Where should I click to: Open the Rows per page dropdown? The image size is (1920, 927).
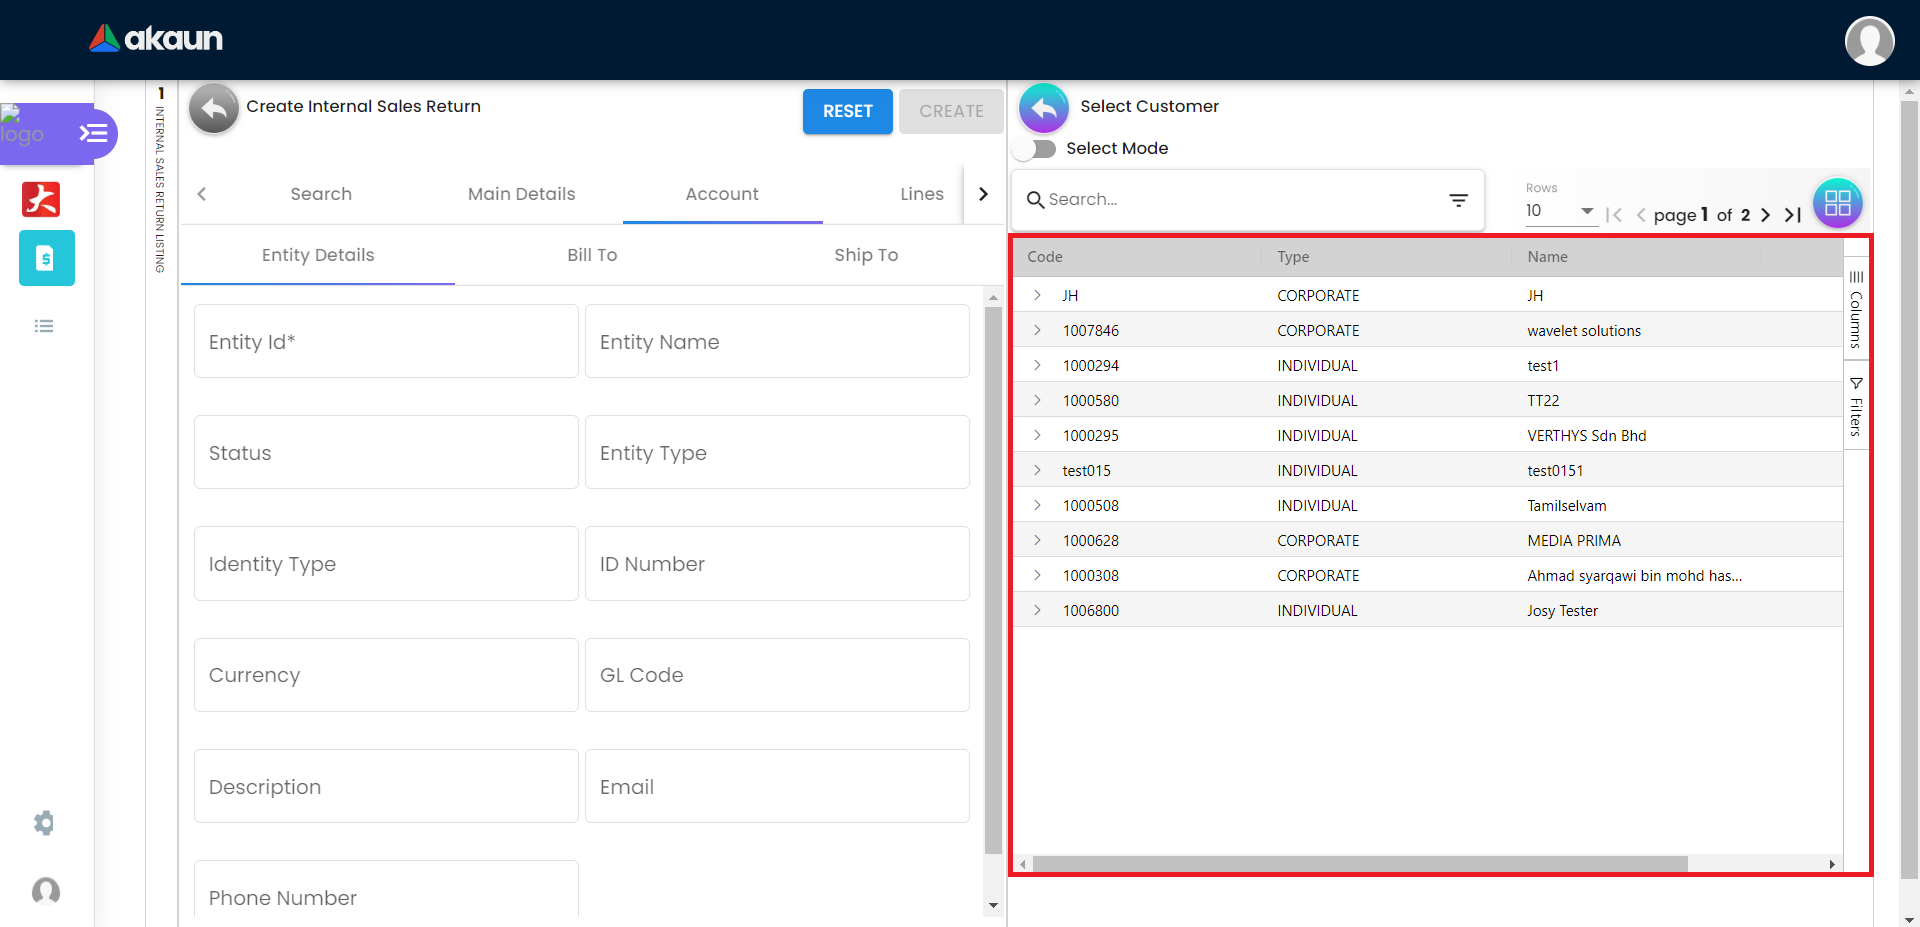pyautogui.click(x=1560, y=211)
